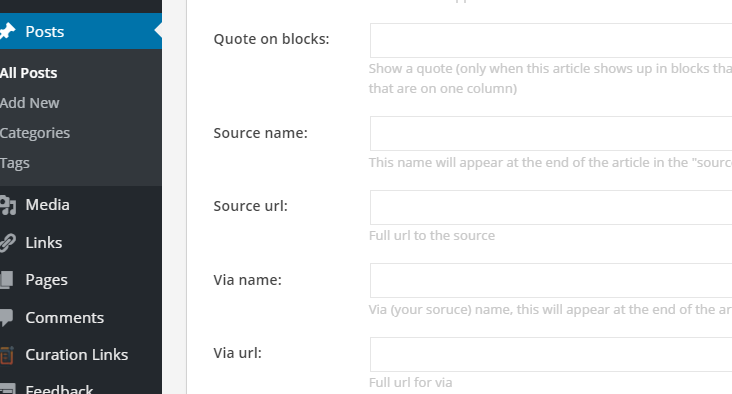The height and width of the screenshot is (394, 732).
Task: Click the Comments speech bubble icon
Action: (x=7, y=317)
